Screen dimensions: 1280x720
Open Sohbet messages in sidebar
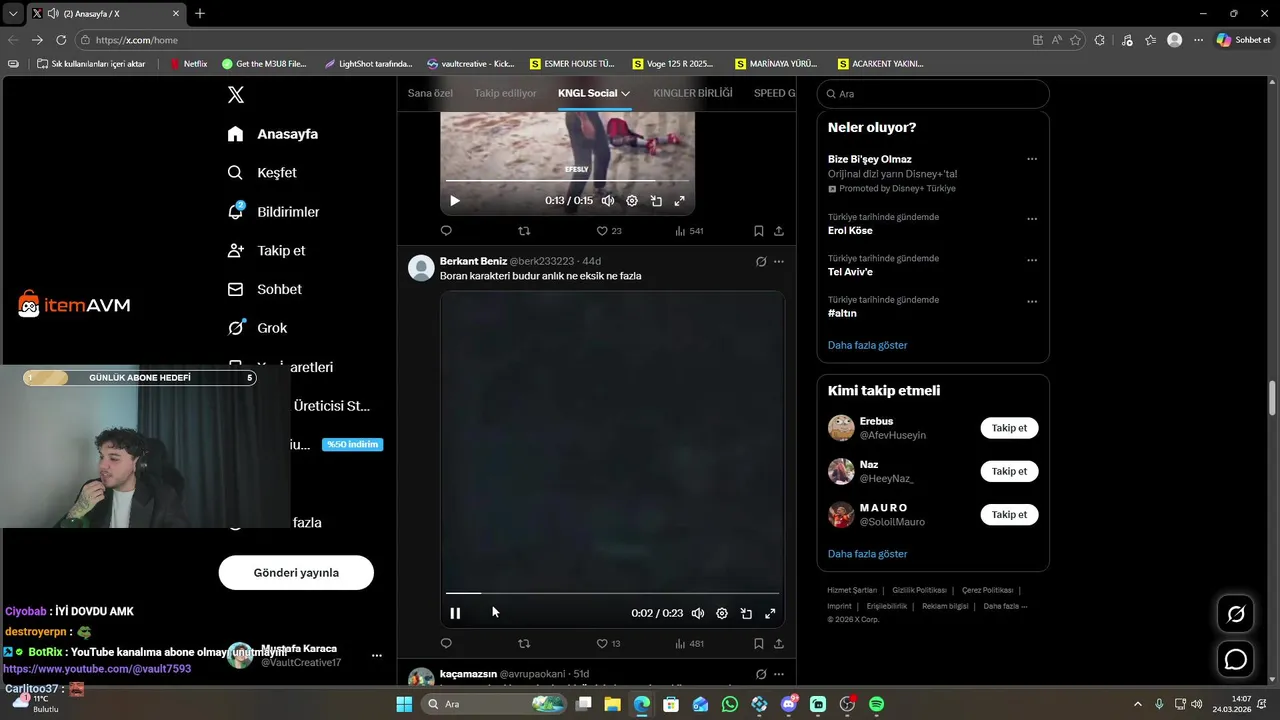264,289
